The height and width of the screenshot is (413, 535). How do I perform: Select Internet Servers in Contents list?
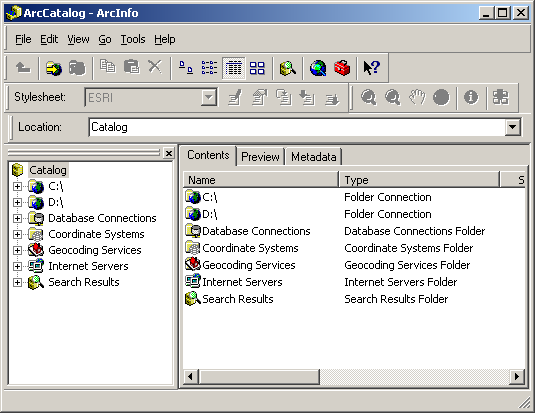234,282
